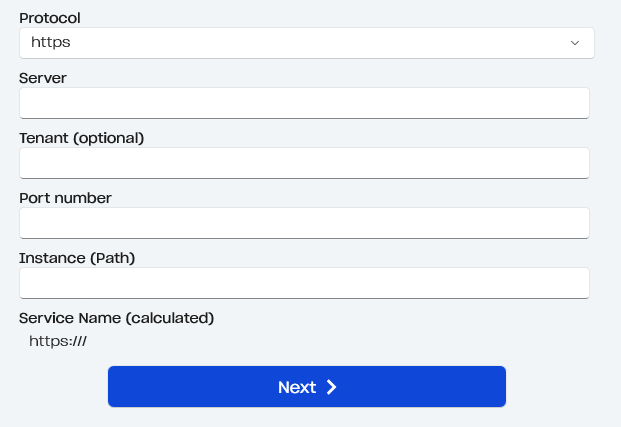Viewport: 621px width, 427px height.
Task: Click the right chevron icon on Next button
Action: (x=332, y=387)
